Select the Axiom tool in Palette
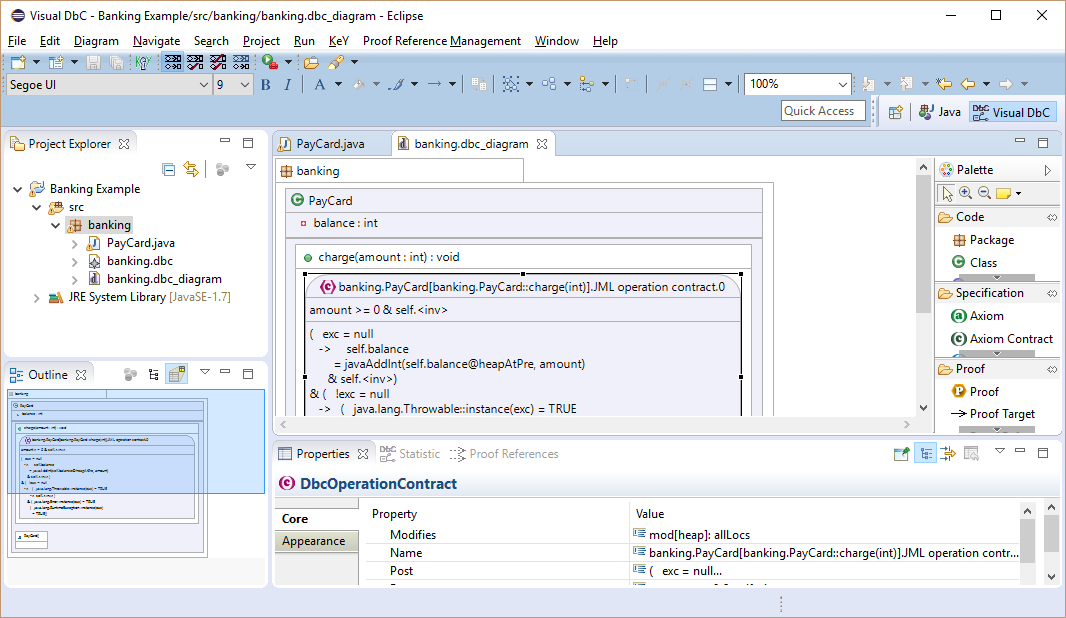1066x618 pixels. (978, 315)
